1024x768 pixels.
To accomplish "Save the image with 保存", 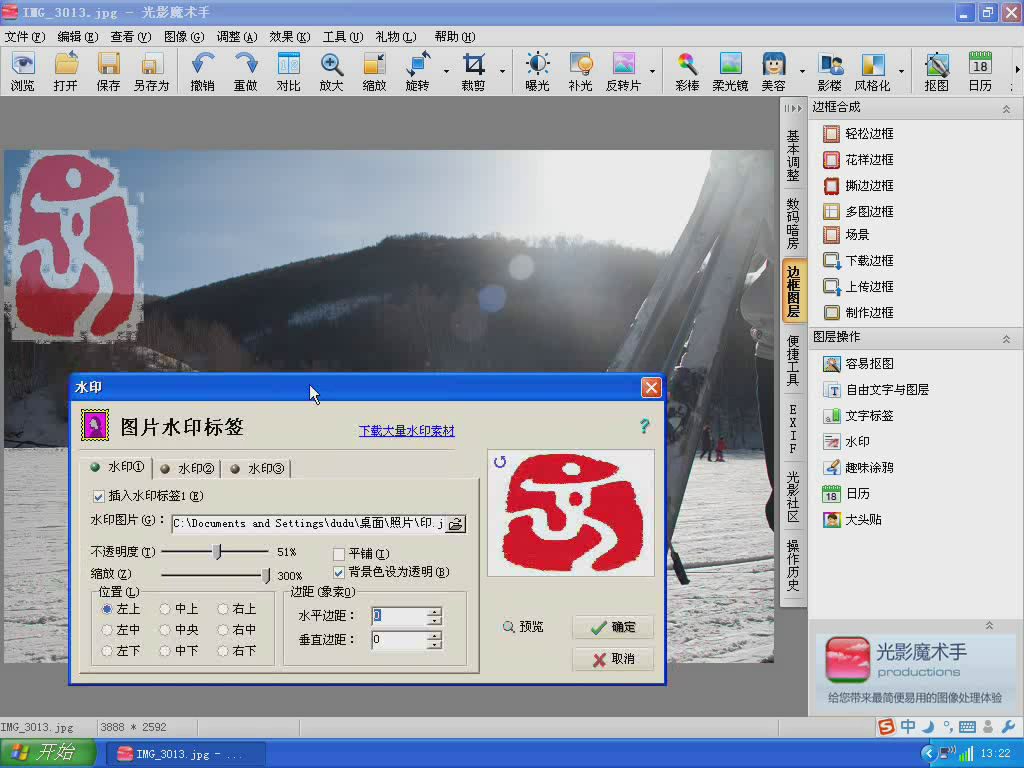I will [108, 71].
